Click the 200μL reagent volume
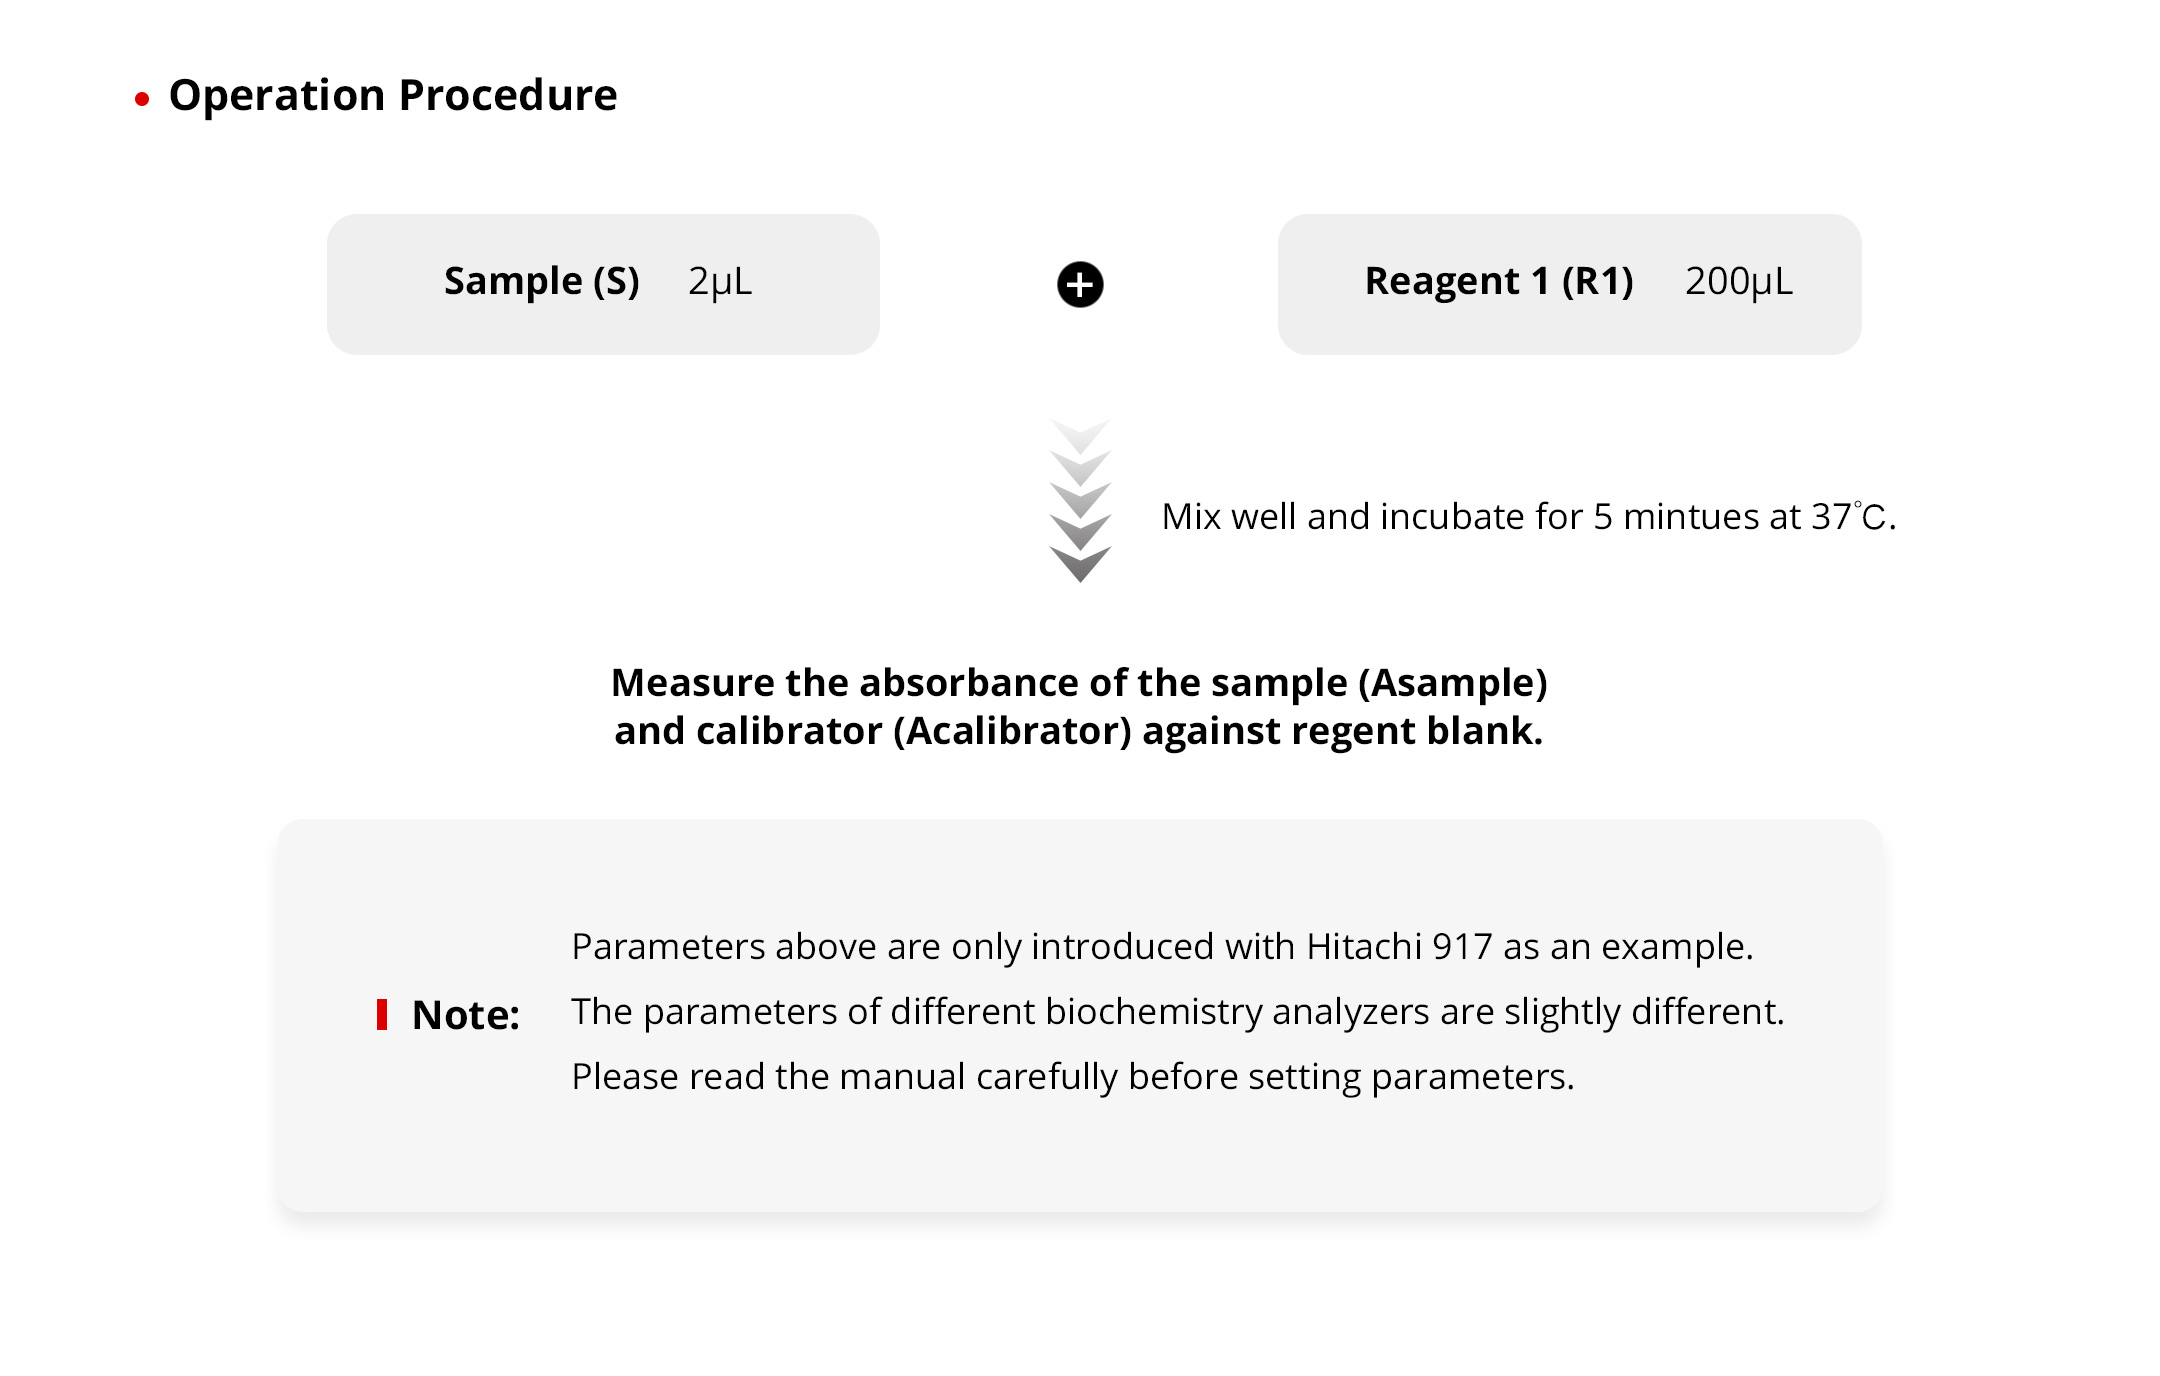The image size is (2160, 1376). (x=1738, y=282)
